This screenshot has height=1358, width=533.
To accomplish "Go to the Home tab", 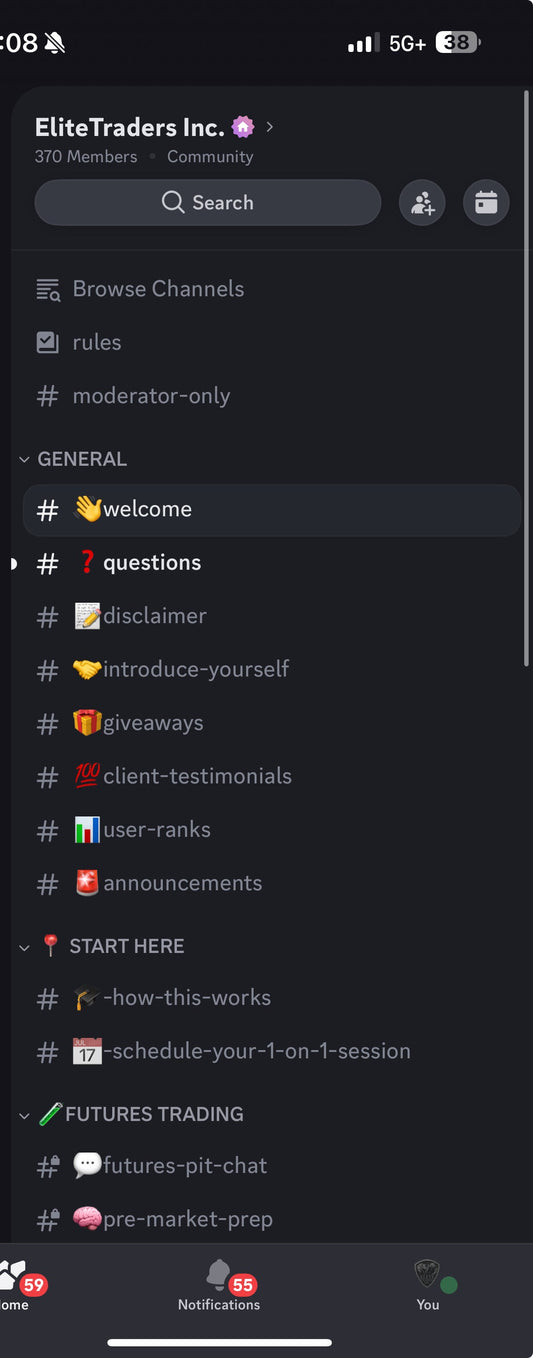I will click(18, 1285).
